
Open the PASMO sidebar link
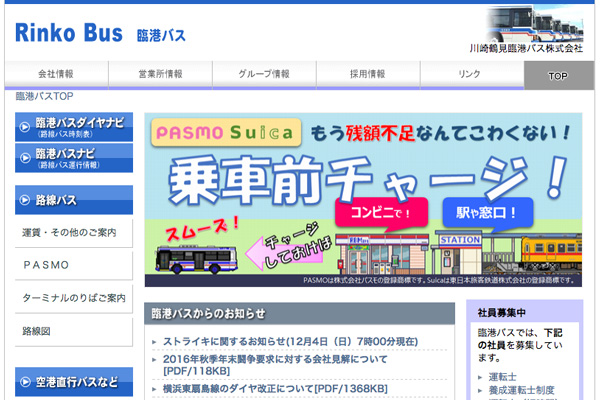tap(73, 265)
